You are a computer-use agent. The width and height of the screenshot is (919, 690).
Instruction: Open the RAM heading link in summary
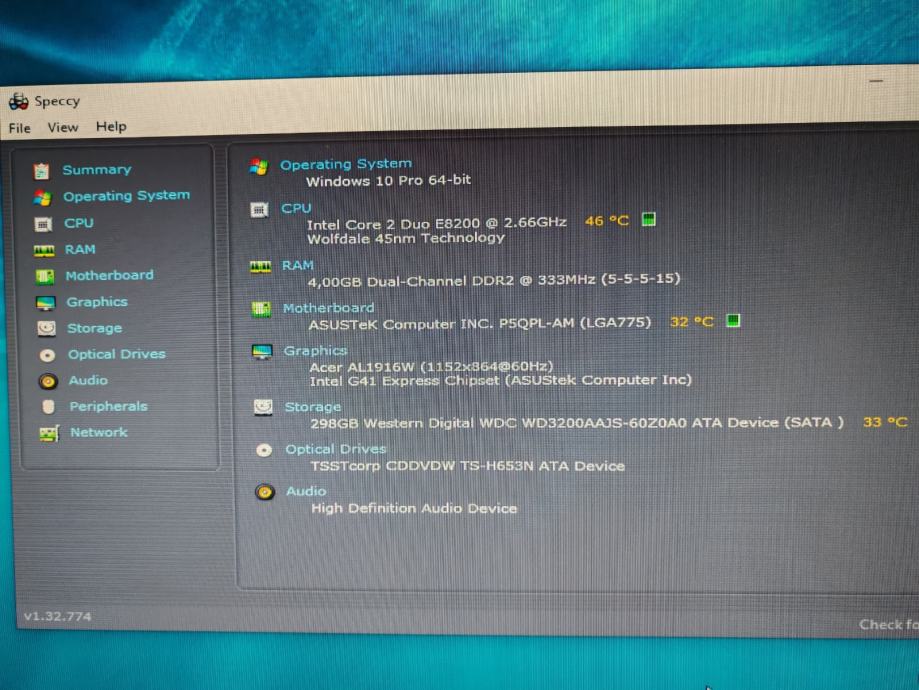coord(298,265)
